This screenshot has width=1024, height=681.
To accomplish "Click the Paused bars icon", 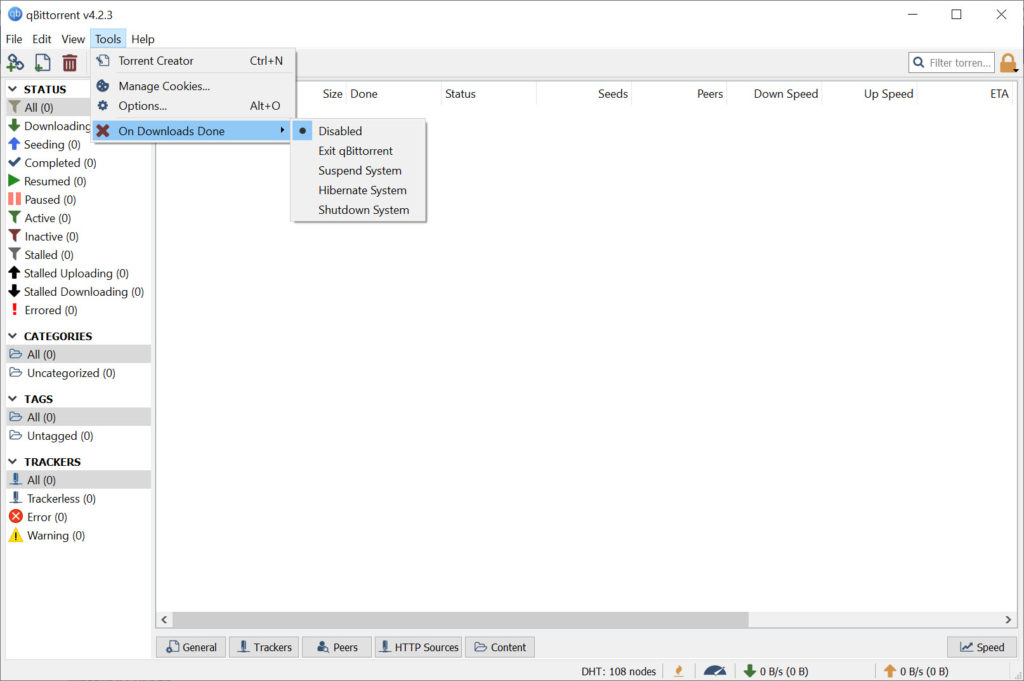I will [14, 198].
